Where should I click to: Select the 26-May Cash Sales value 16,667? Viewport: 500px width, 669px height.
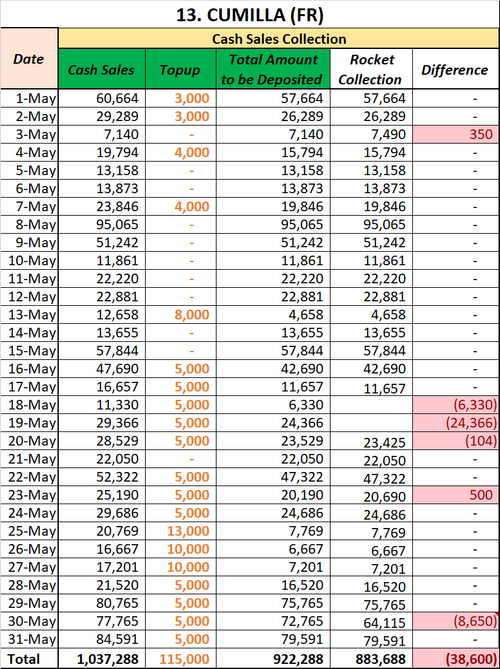[117, 549]
